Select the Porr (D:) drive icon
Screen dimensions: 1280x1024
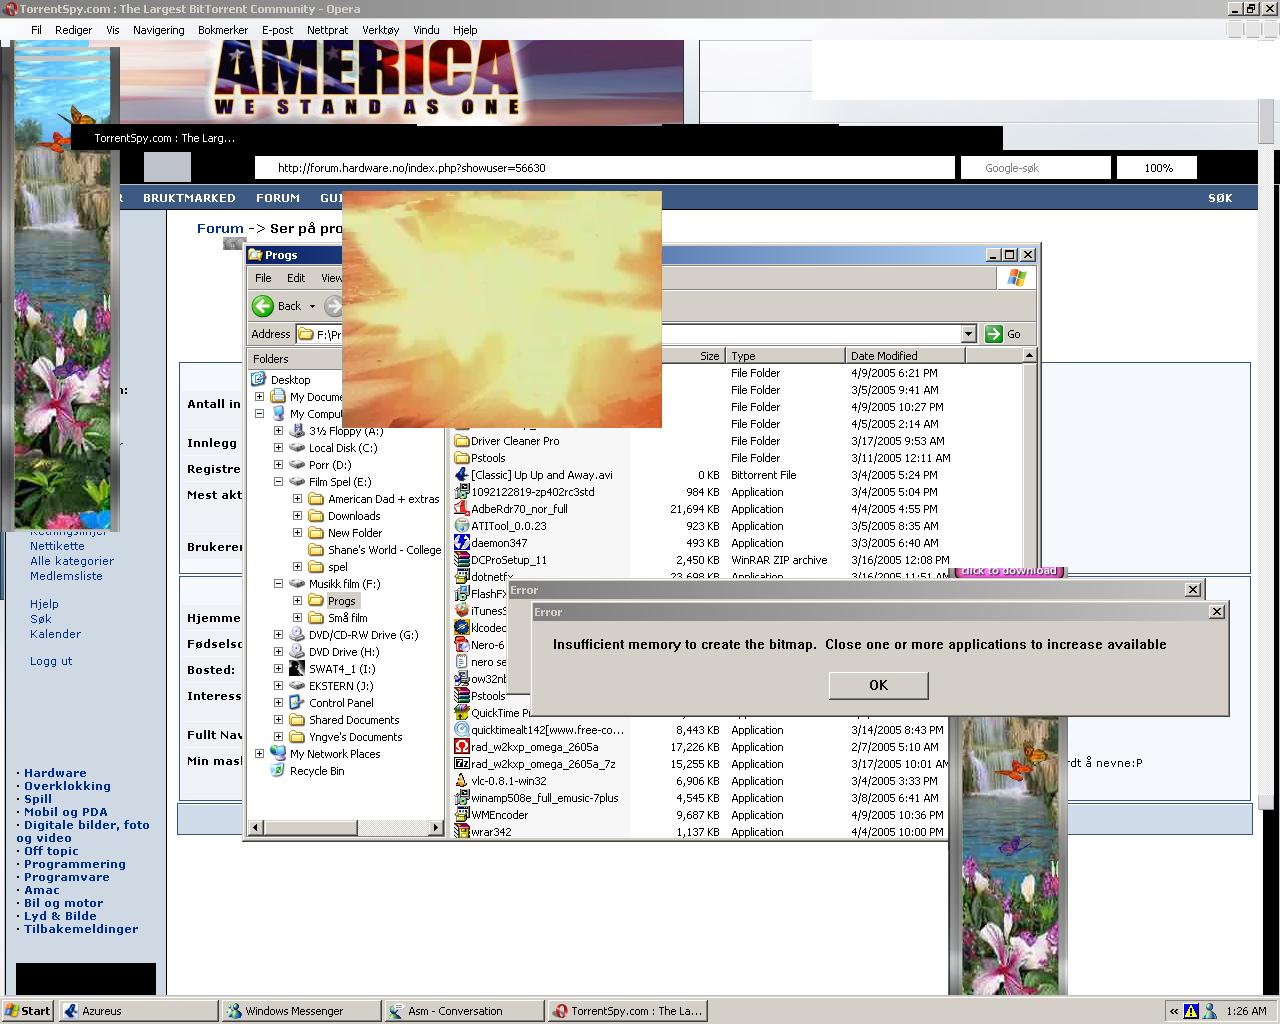point(297,465)
